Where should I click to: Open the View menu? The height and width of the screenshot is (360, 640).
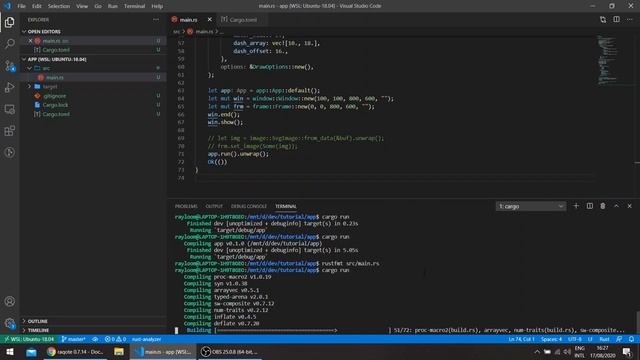click(x=82, y=6)
